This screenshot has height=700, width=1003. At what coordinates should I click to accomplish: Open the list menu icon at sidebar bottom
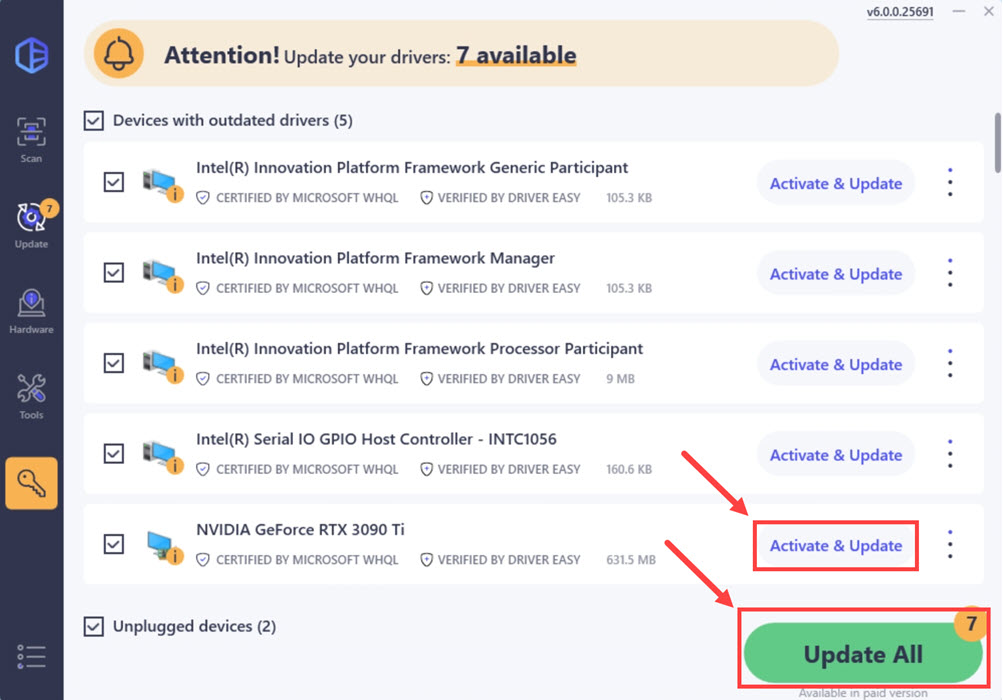(x=31, y=656)
